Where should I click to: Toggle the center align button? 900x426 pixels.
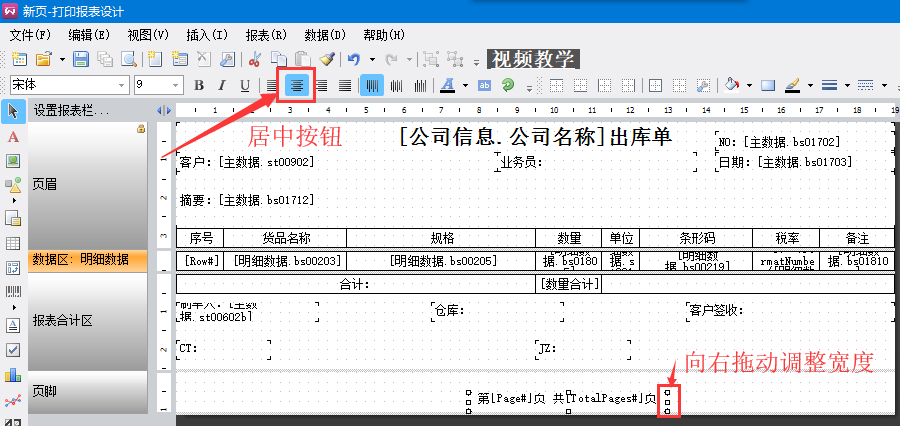297,85
